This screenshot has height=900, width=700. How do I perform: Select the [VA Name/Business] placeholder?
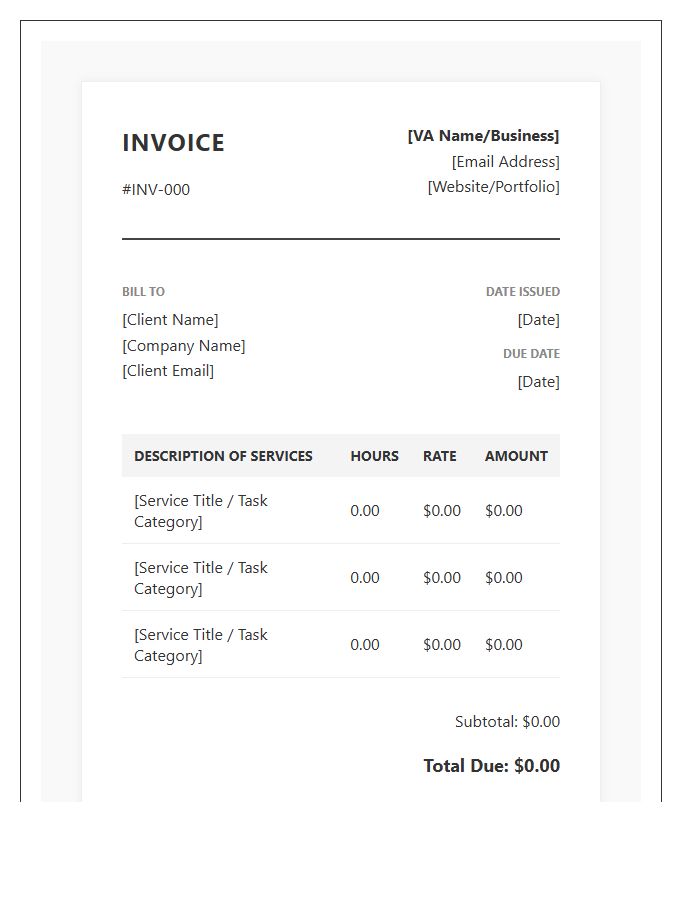483,136
